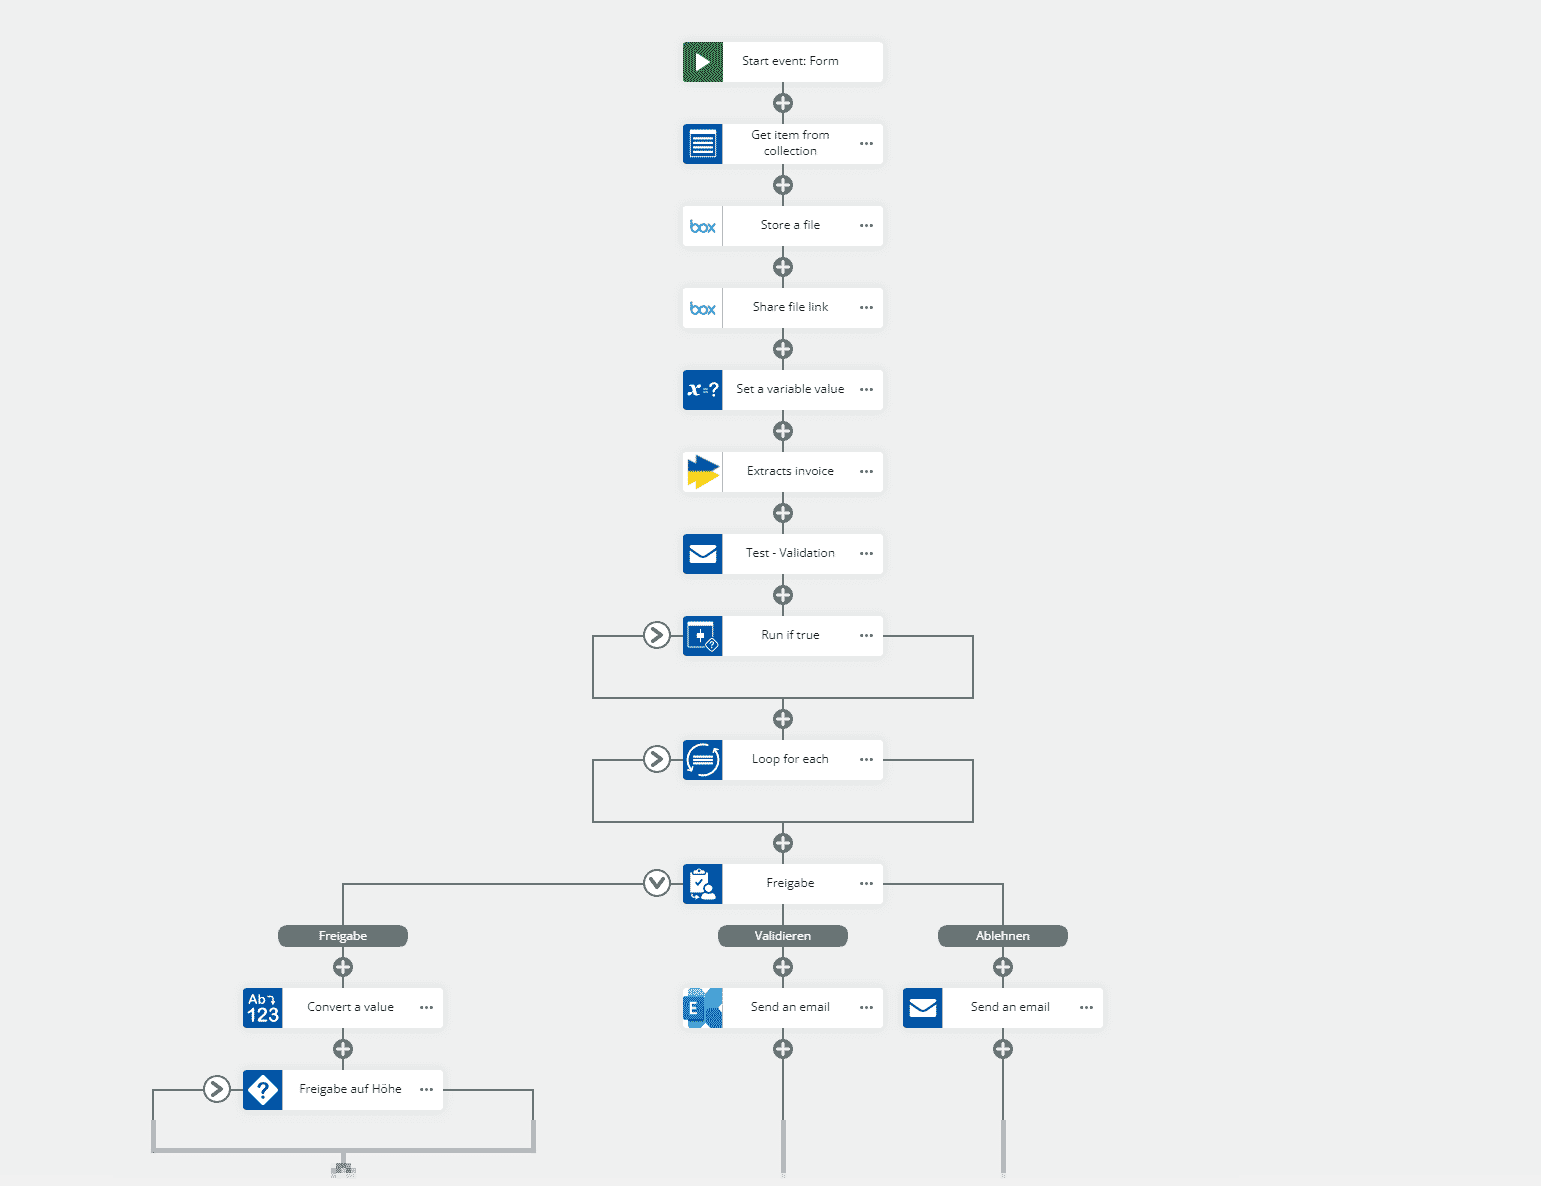Open options menu for Extracts invoice
1541x1186 pixels.
[x=866, y=472]
